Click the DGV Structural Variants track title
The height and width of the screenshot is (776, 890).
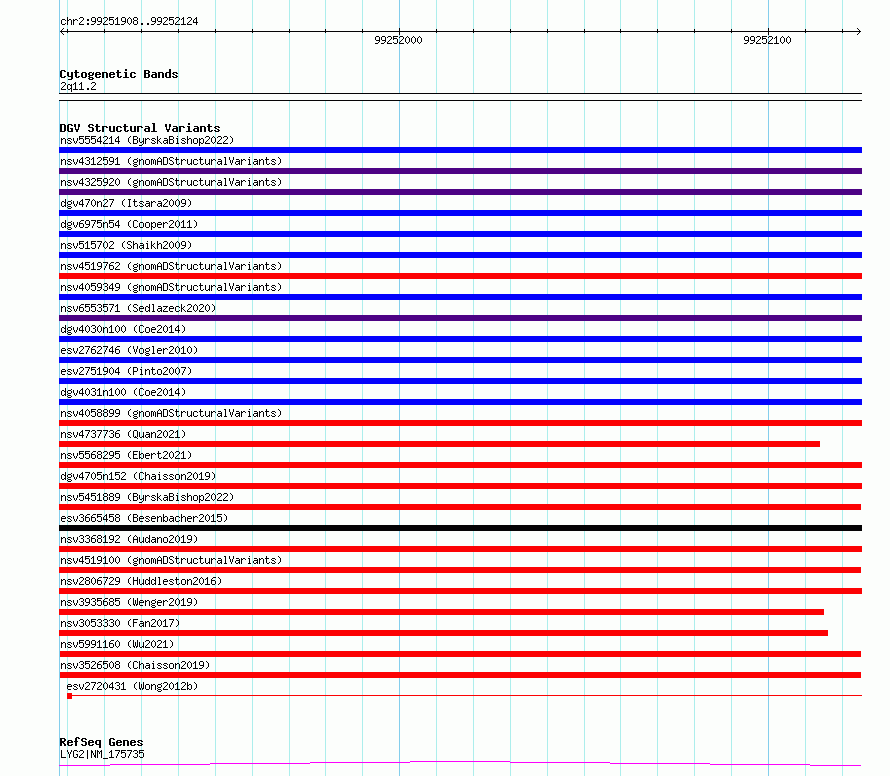point(140,128)
